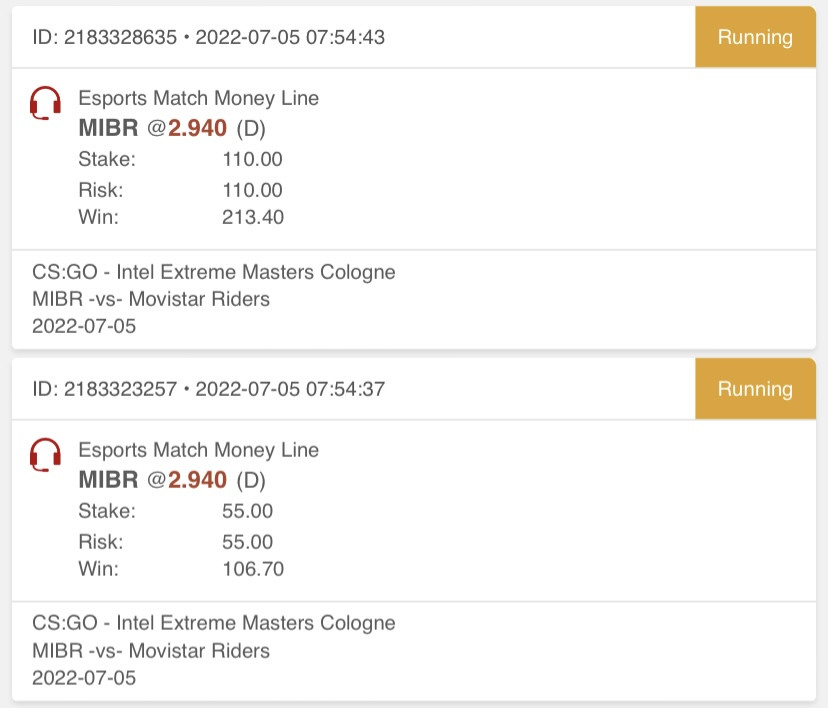Click Esports Match Money Line label on second bet

coord(199,450)
